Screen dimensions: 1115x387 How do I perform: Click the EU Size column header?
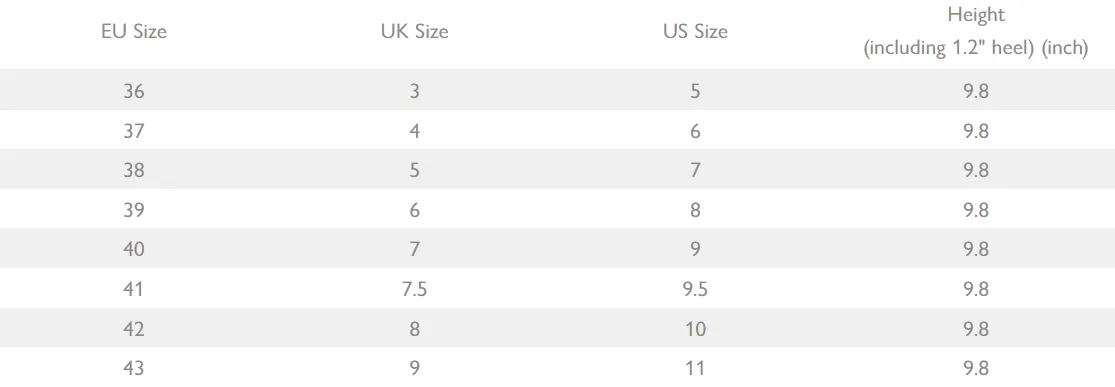134,32
